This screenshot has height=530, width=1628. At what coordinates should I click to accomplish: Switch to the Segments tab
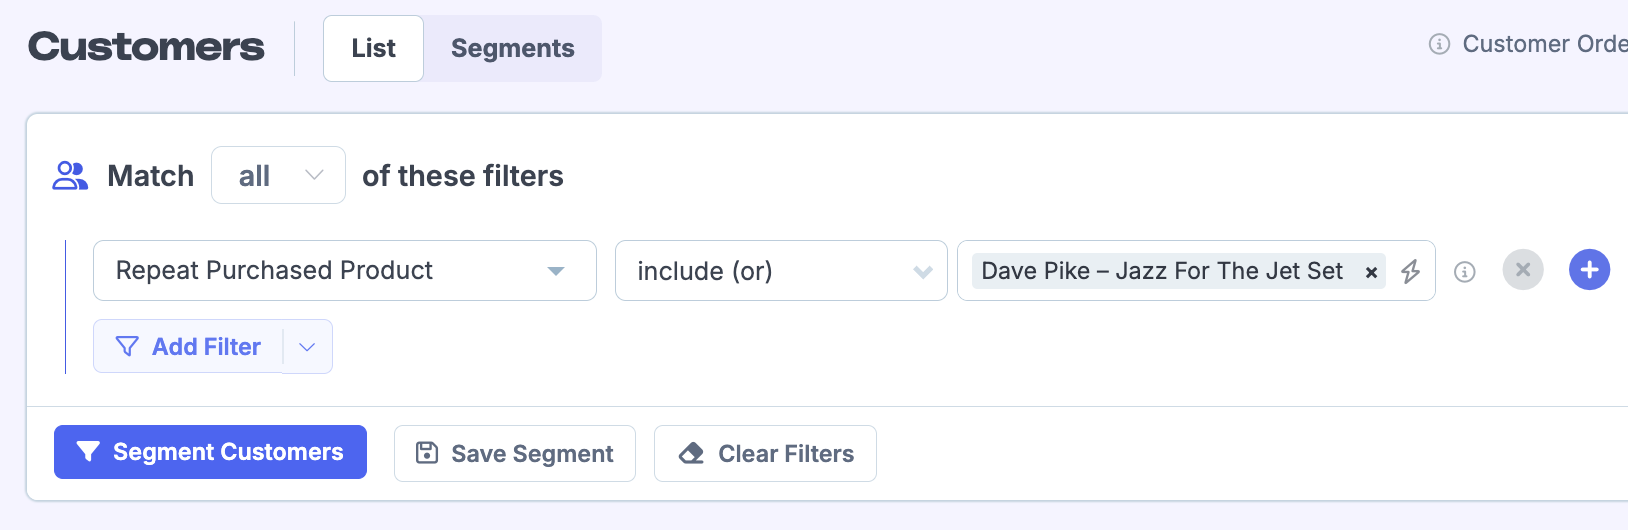[512, 48]
